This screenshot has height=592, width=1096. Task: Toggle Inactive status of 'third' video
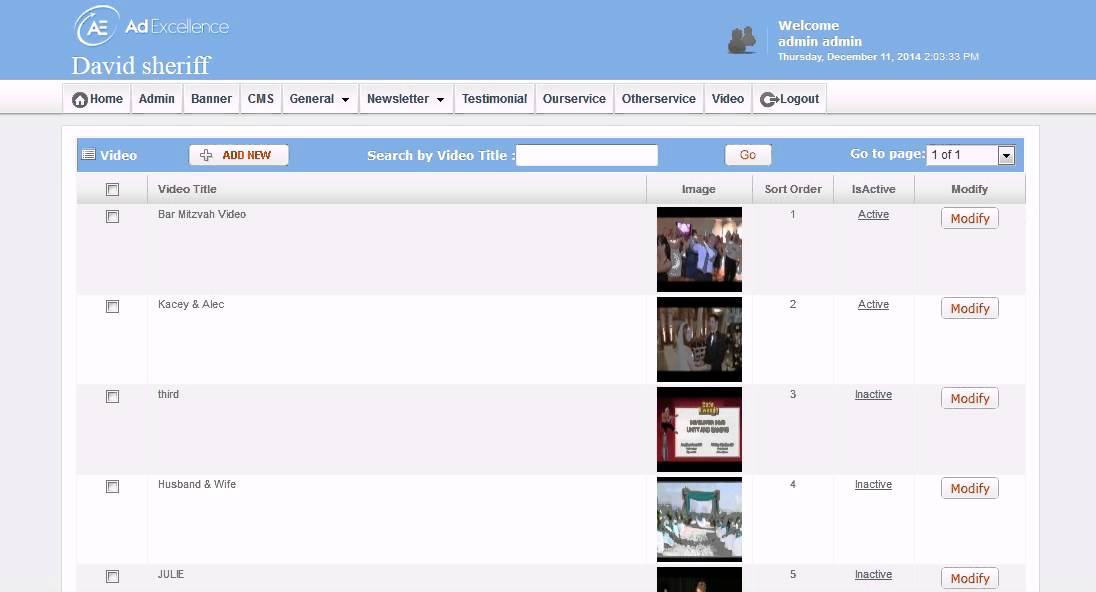(x=873, y=394)
